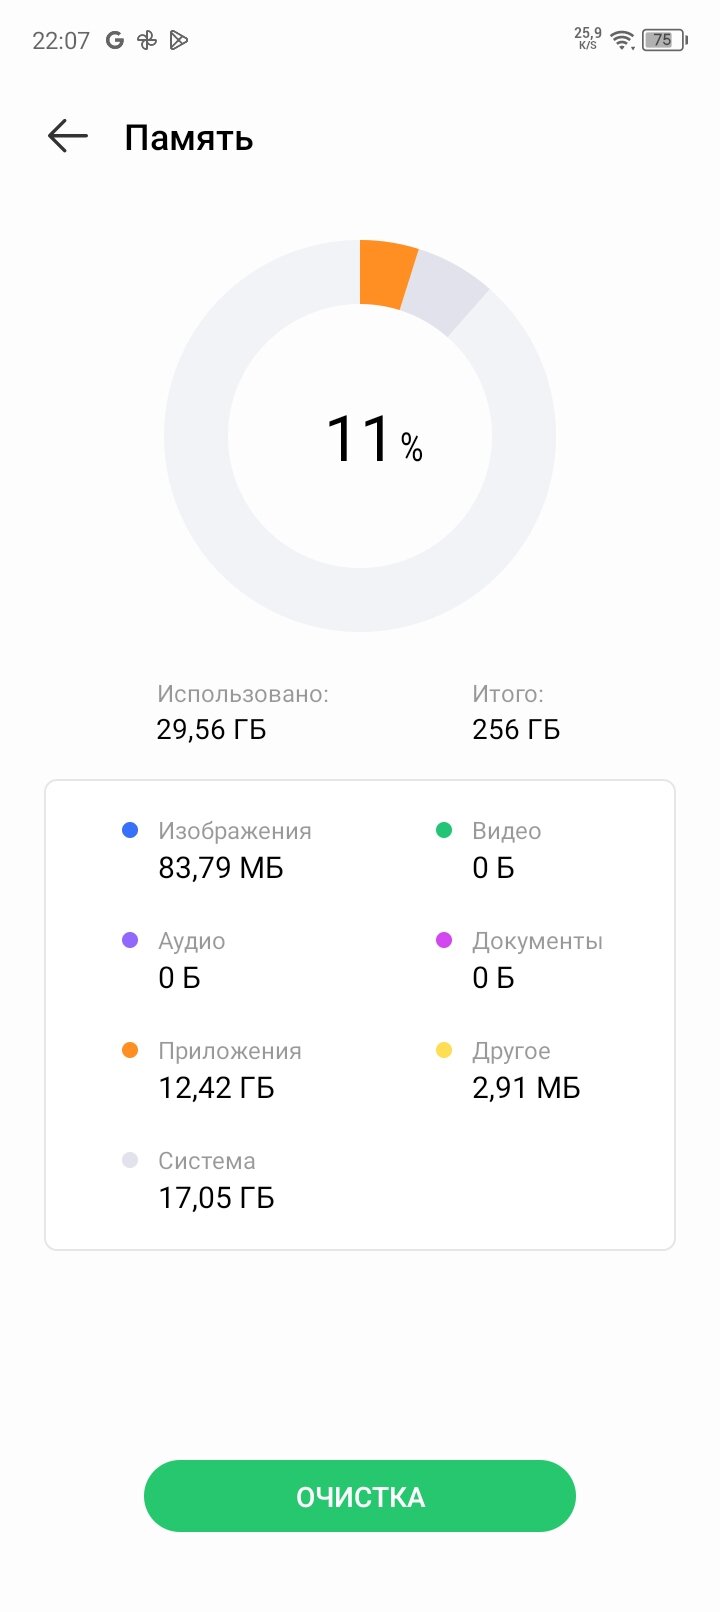Open the Другое category
This screenshot has width=720, height=1612.
(508, 1070)
